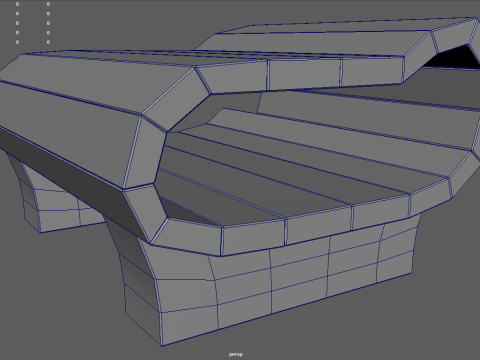Click the persp camera name label
480x360 pixels.
coord(236,354)
